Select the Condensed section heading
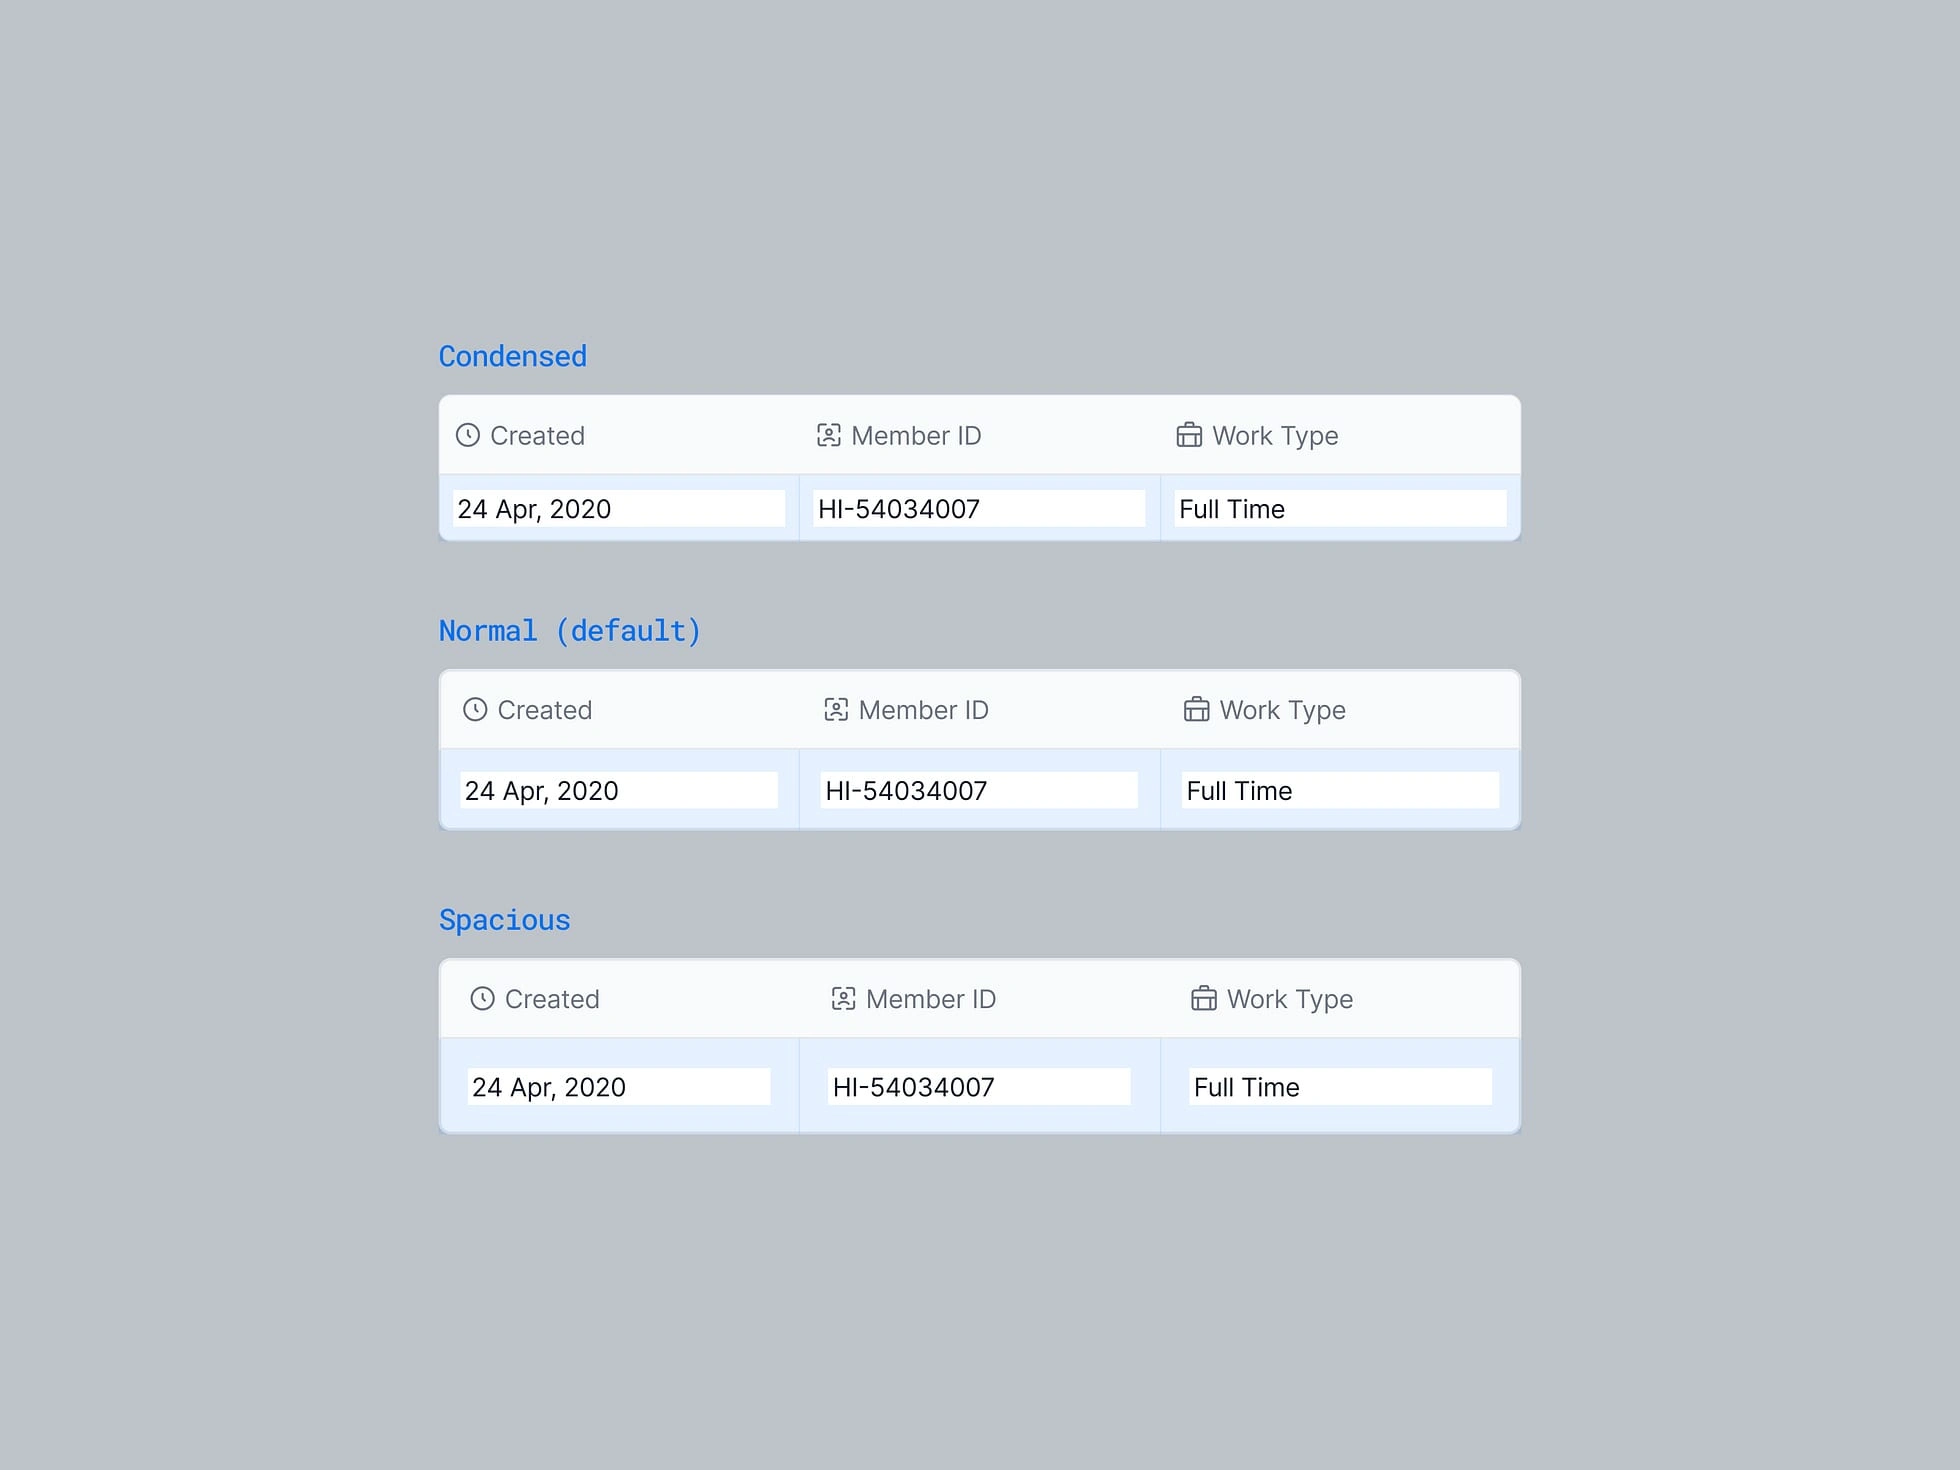The image size is (1960, 1470). pos(513,356)
